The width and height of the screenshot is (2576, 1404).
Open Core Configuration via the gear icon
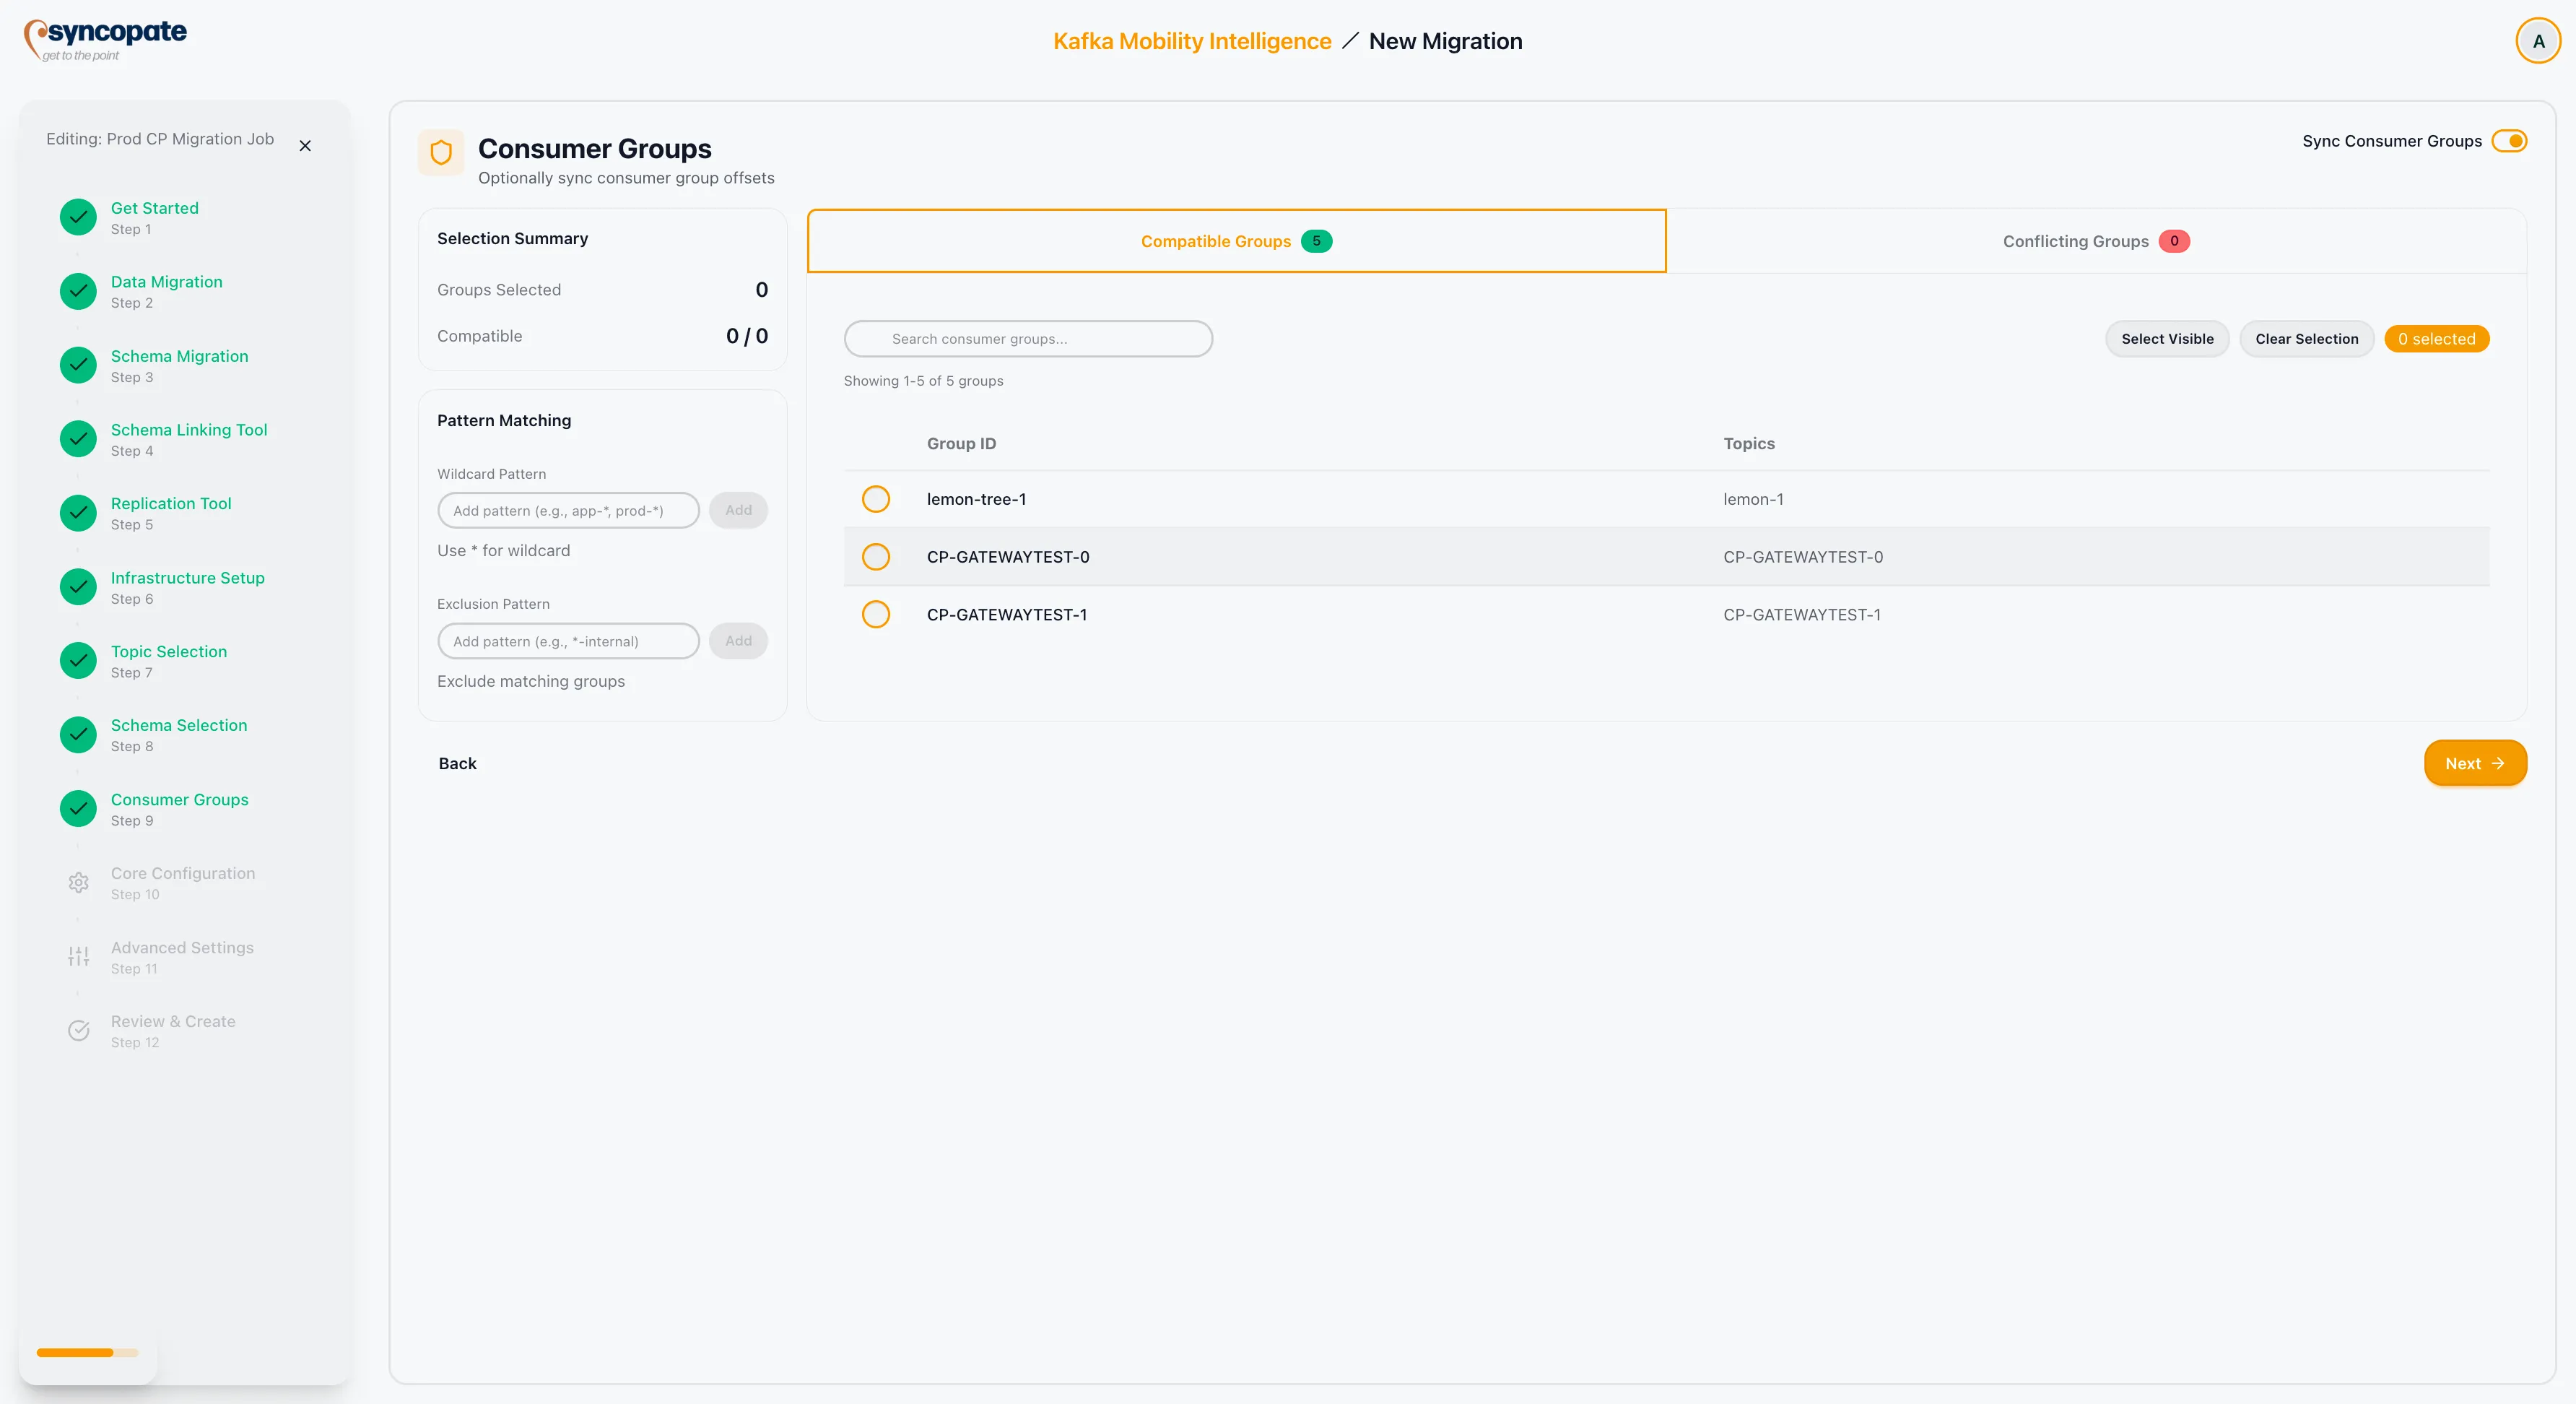pos(77,882)
